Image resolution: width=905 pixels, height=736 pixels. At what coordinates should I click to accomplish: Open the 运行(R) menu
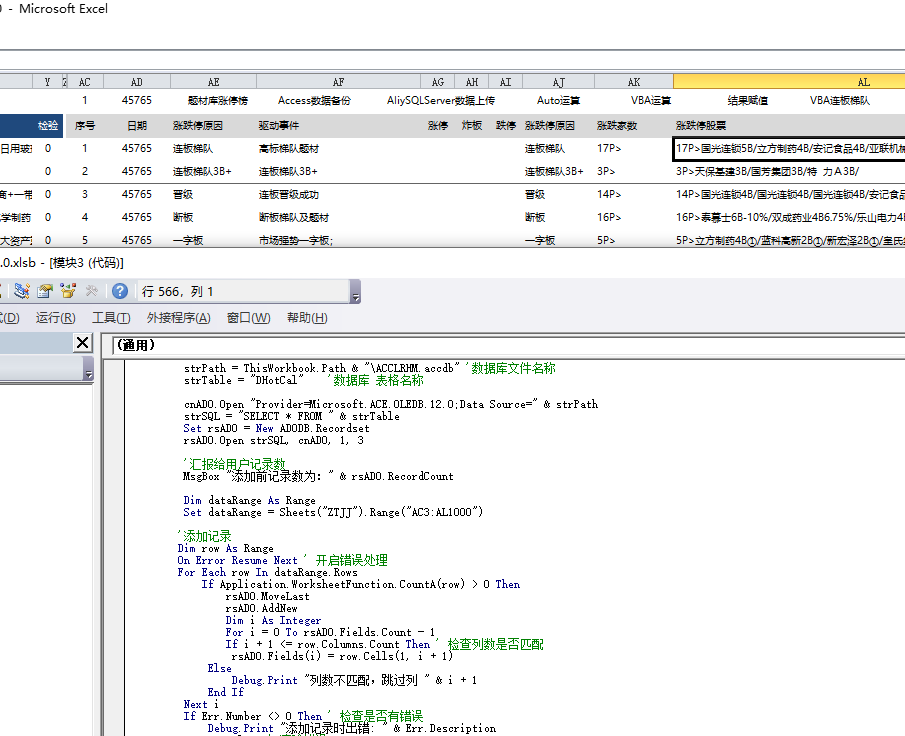(x=55, y=317)
